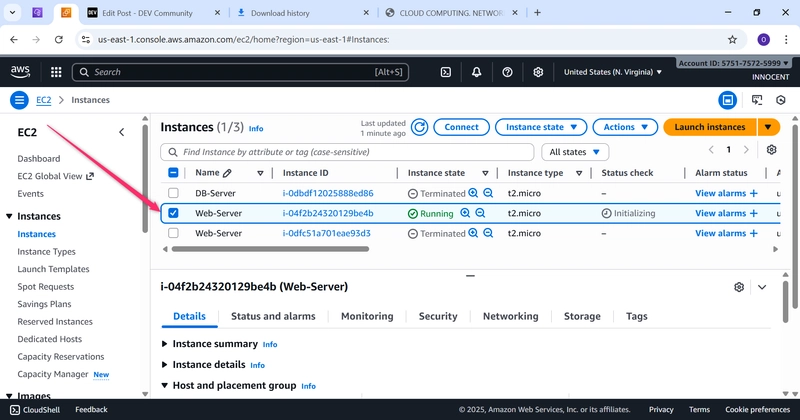
Task: Open the Account ID dropdown
Action: coord(733,63)
